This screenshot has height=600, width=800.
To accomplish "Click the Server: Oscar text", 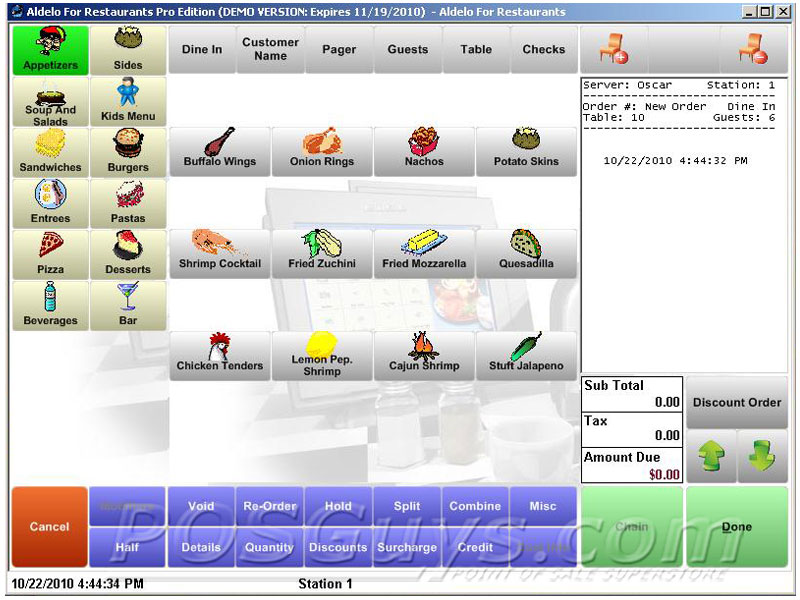I will pyautogui.click(x=627, y=85).
